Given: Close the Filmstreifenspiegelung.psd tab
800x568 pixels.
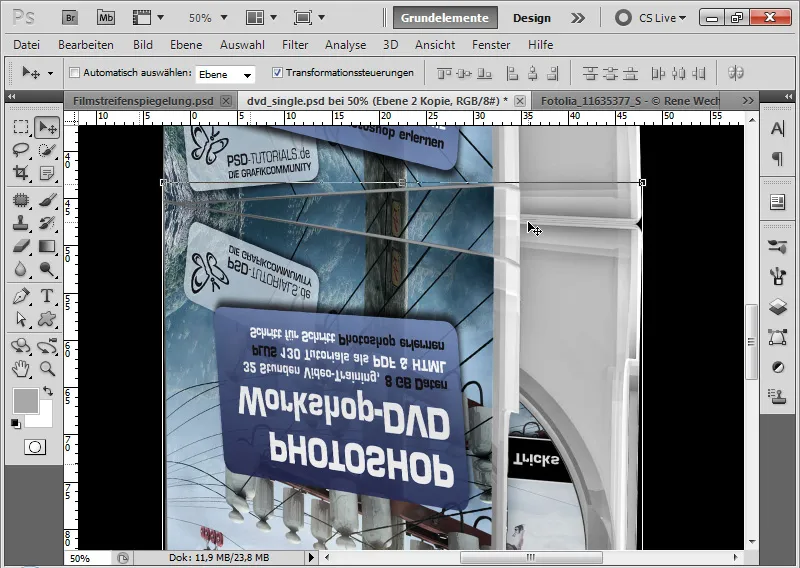Looking at the screenshot, I should coord(226,101).
